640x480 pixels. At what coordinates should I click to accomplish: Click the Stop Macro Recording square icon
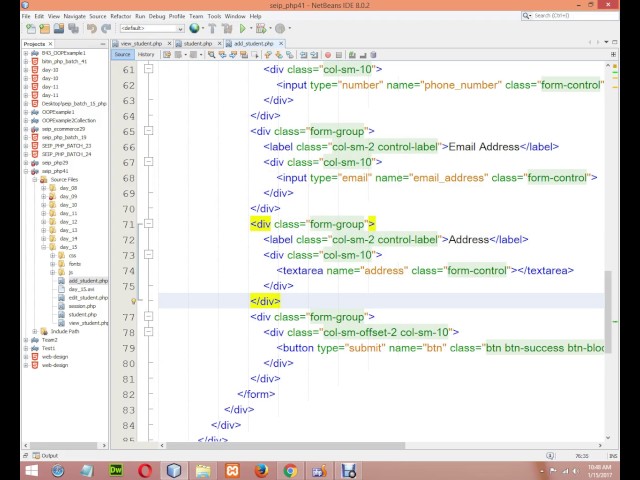(x=339, y=55)
